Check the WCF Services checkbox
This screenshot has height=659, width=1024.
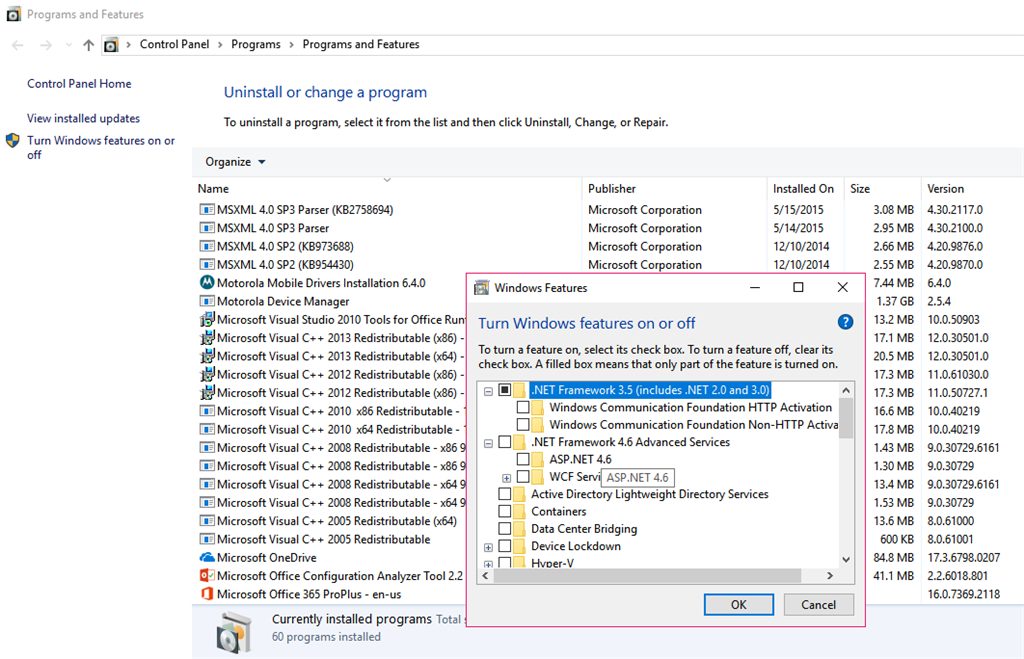tap(522, 476)
